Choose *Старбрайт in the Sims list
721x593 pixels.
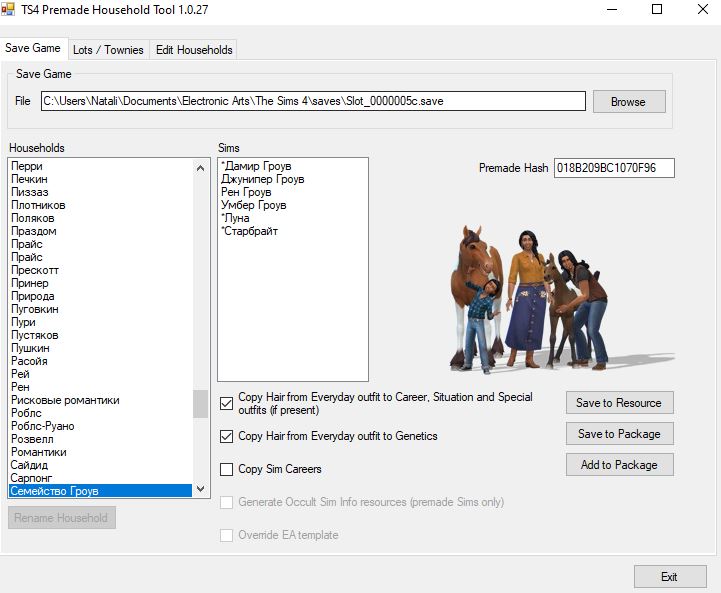pos(250,231)
